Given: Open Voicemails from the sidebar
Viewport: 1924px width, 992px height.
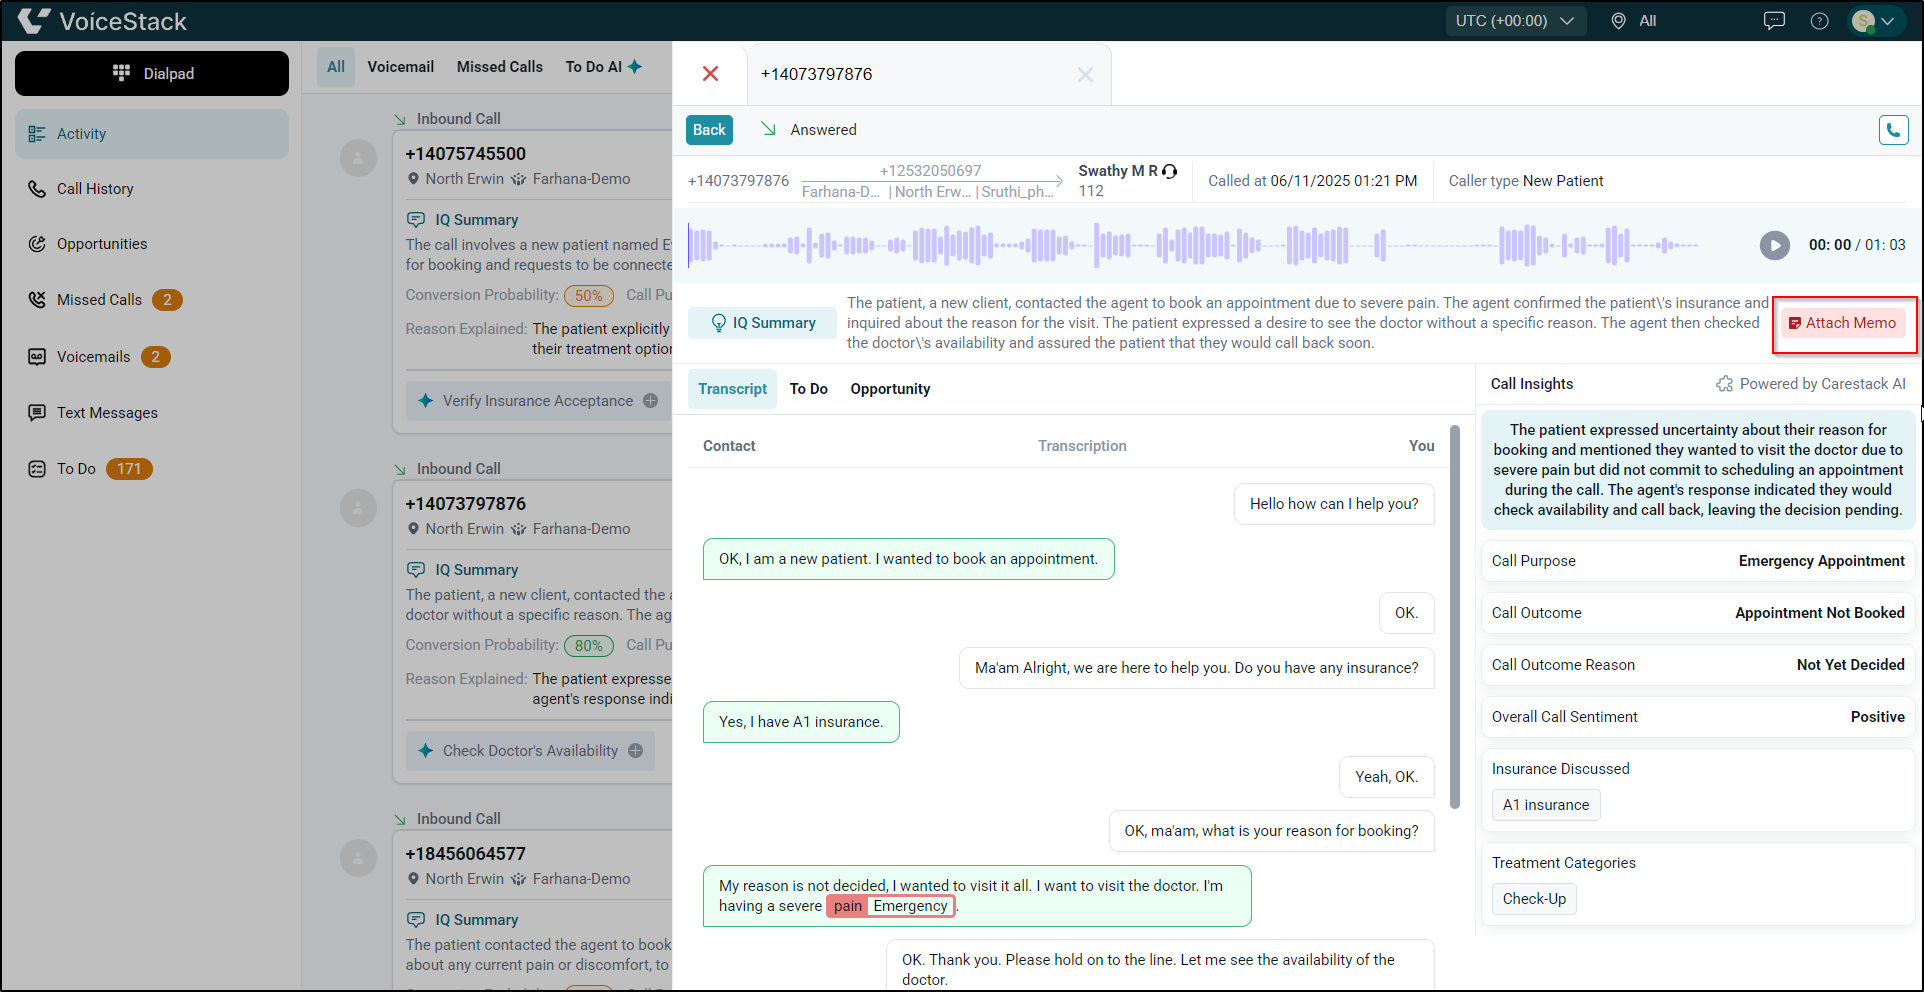Looking at the screenshot, I should click(94, 356).
